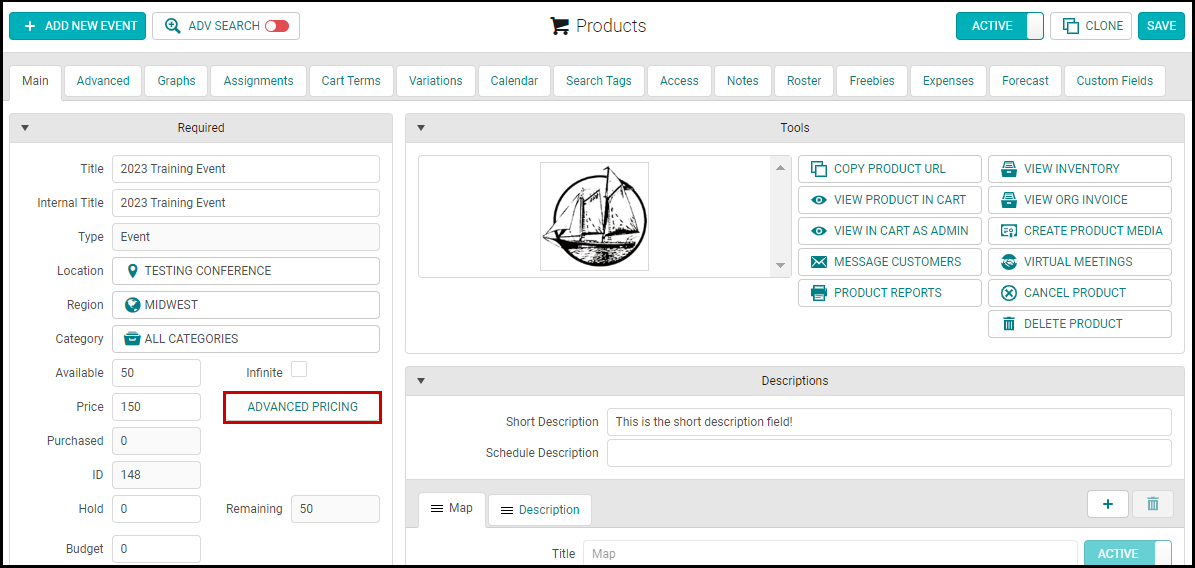This screenshot has width=1195, height=568.
Task: Collapse the Tools panel
Action: click(x=420, y=128)
